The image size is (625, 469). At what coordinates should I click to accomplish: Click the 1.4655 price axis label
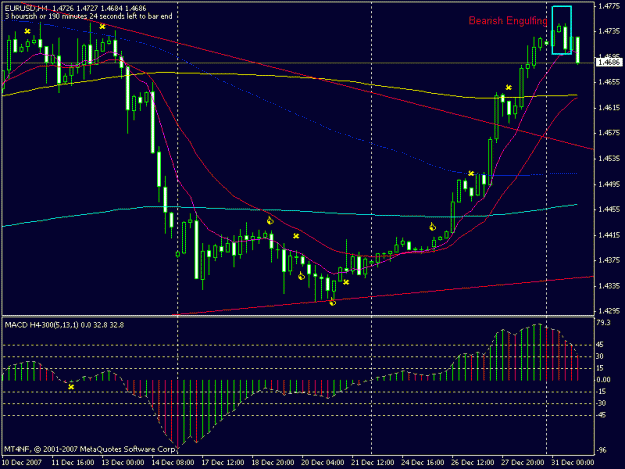click(x=609, y=82)
